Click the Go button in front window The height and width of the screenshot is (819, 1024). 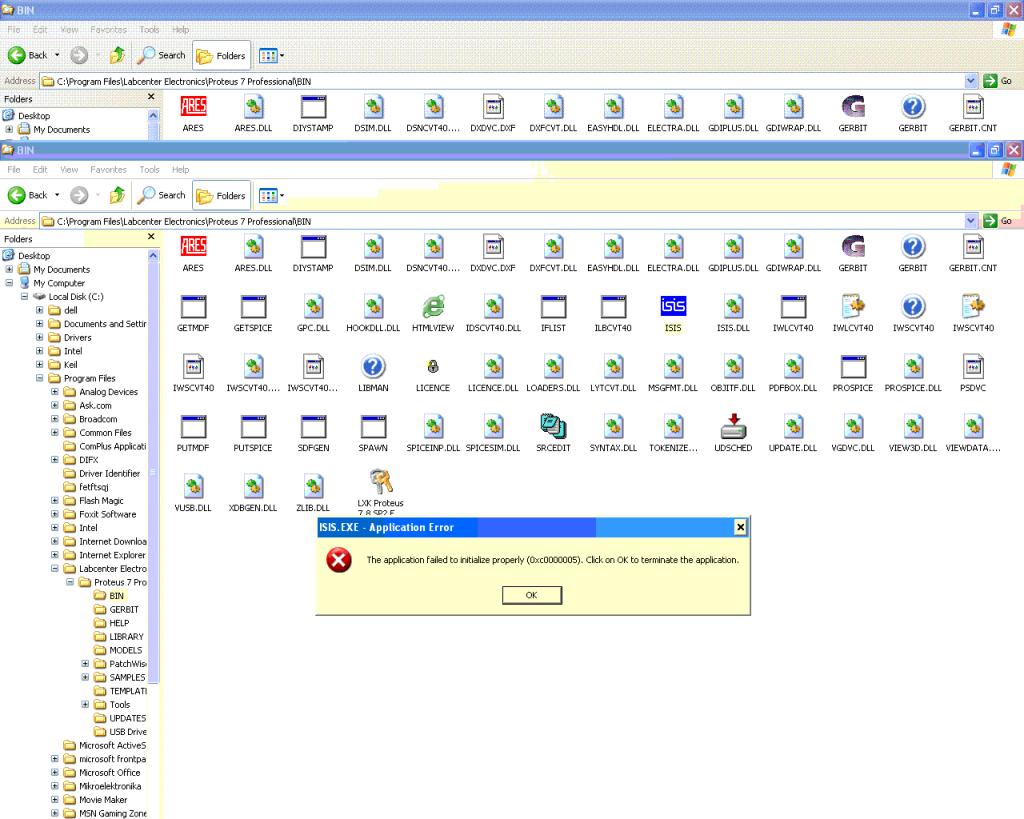998,221
